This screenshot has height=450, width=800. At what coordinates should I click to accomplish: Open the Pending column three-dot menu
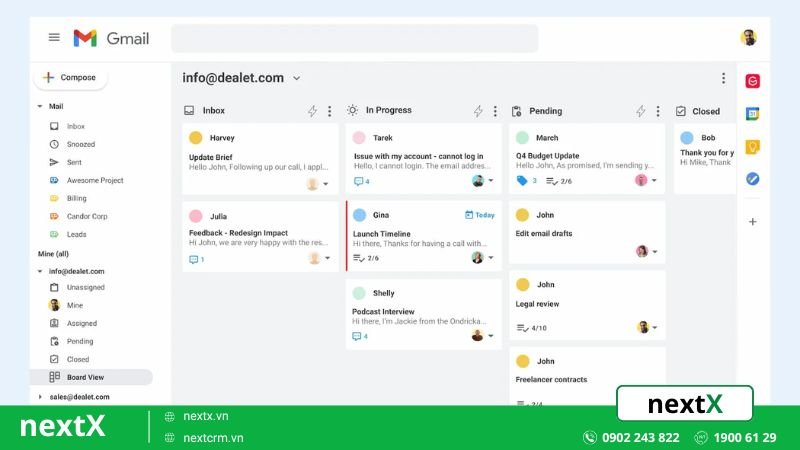pyautogui.click(x=658, y=111)
